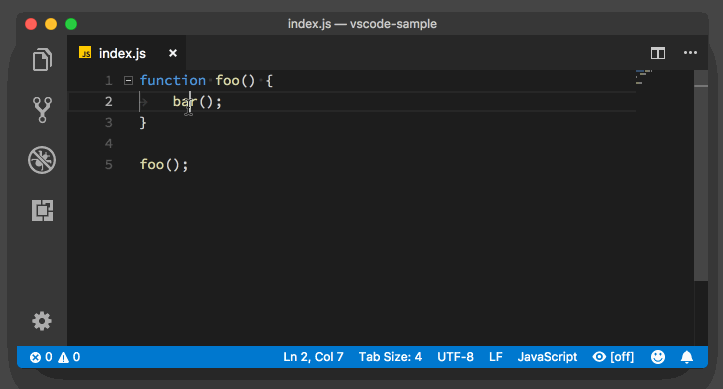Go to line via Ln 2, Col 7

click(x=313, y=357)
